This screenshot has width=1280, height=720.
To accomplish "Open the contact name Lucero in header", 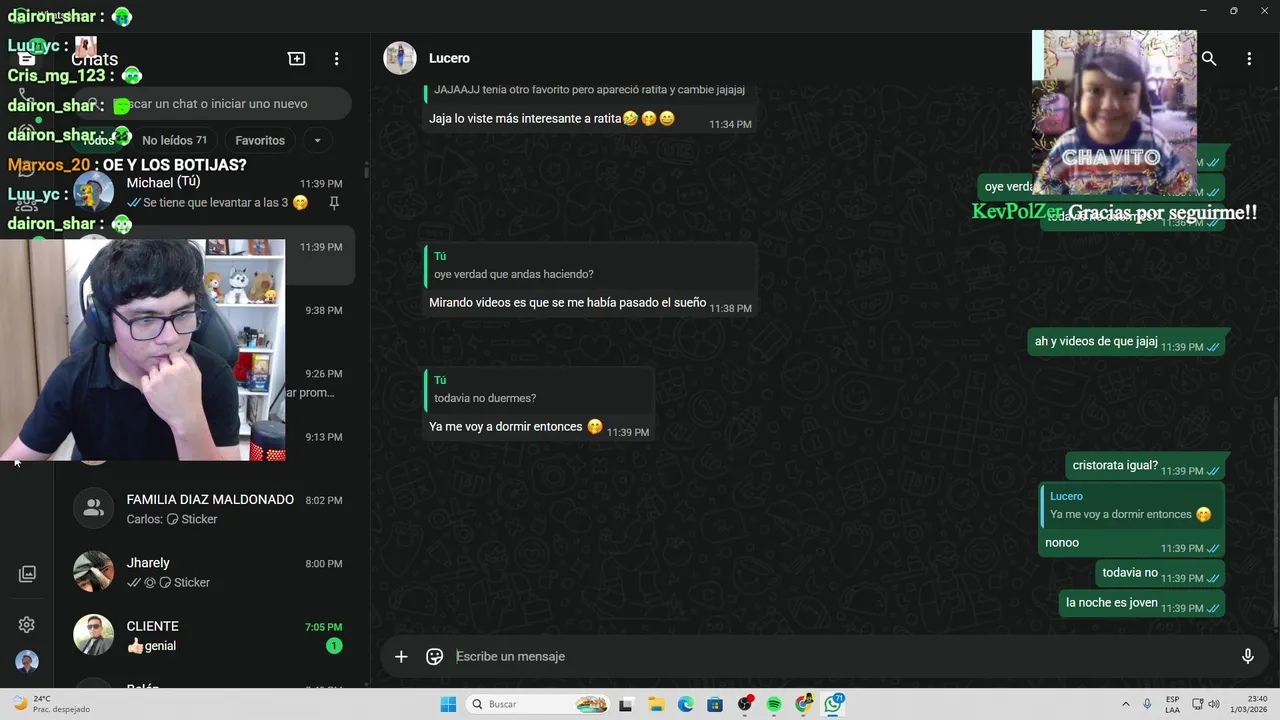I will pos(449,58).
